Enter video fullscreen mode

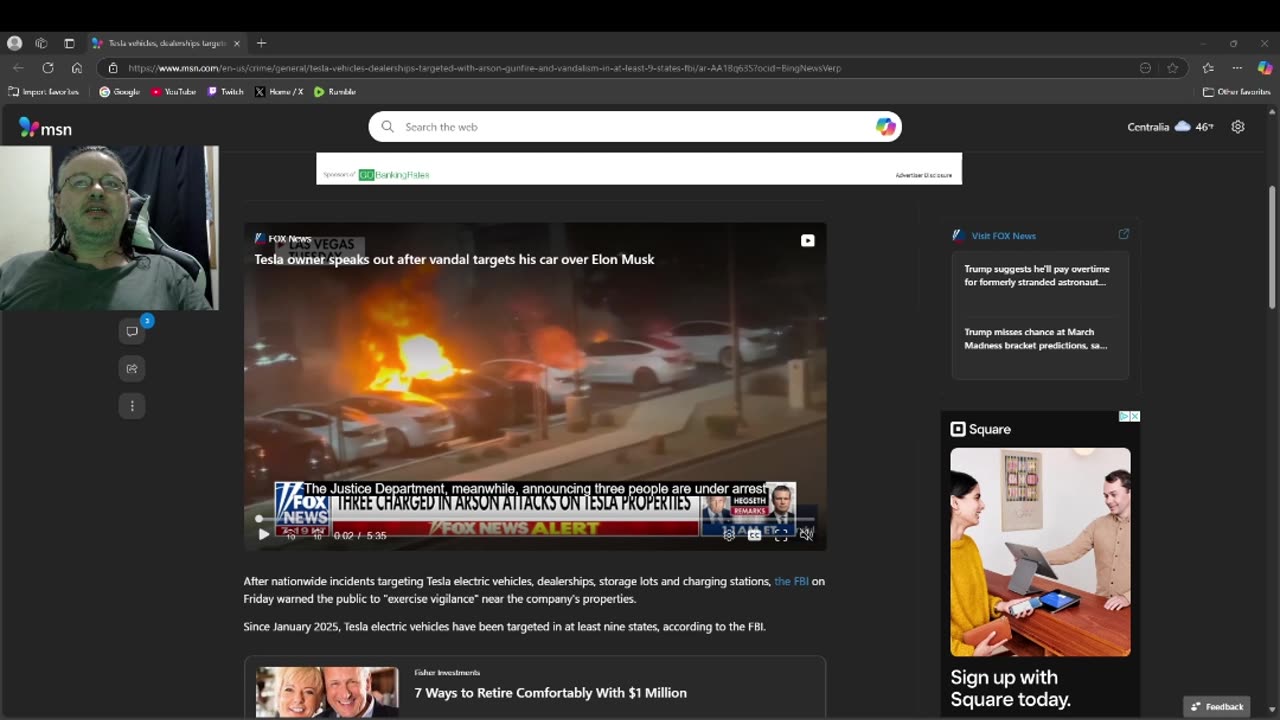[x=781, y=535]
